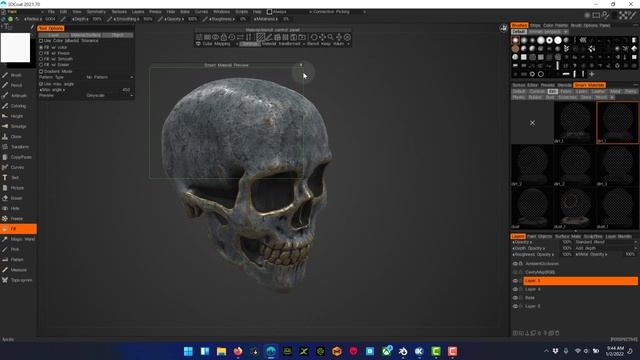Select Fill w/ Color radio option
This screenshot has width=640, height=360.
tap(41, 47)
